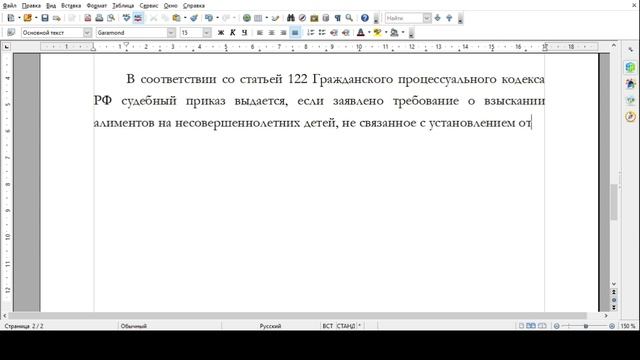Image resolution: width=640 pixels, height=360 pixels.
Task: Open LibreOffice Help question mark icon
Action: pos(365,18)
